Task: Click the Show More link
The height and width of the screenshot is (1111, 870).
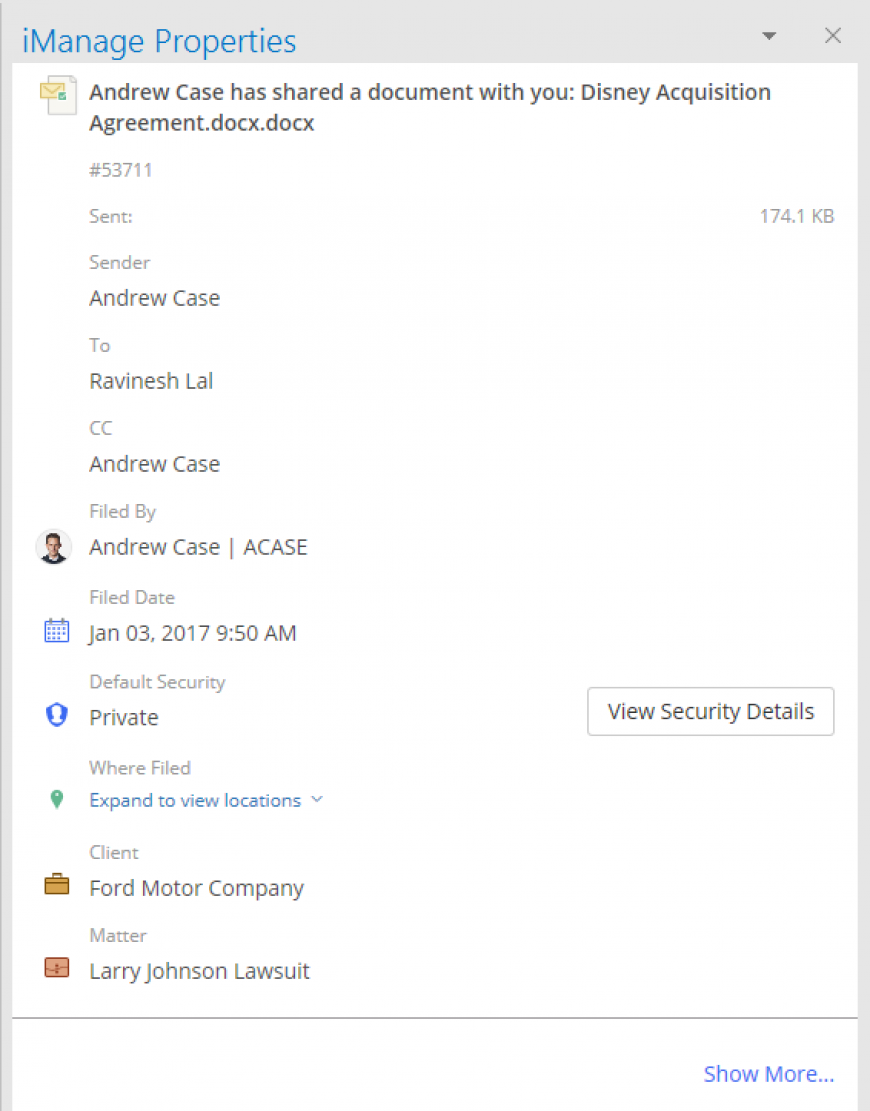Action: [769, 1073]
